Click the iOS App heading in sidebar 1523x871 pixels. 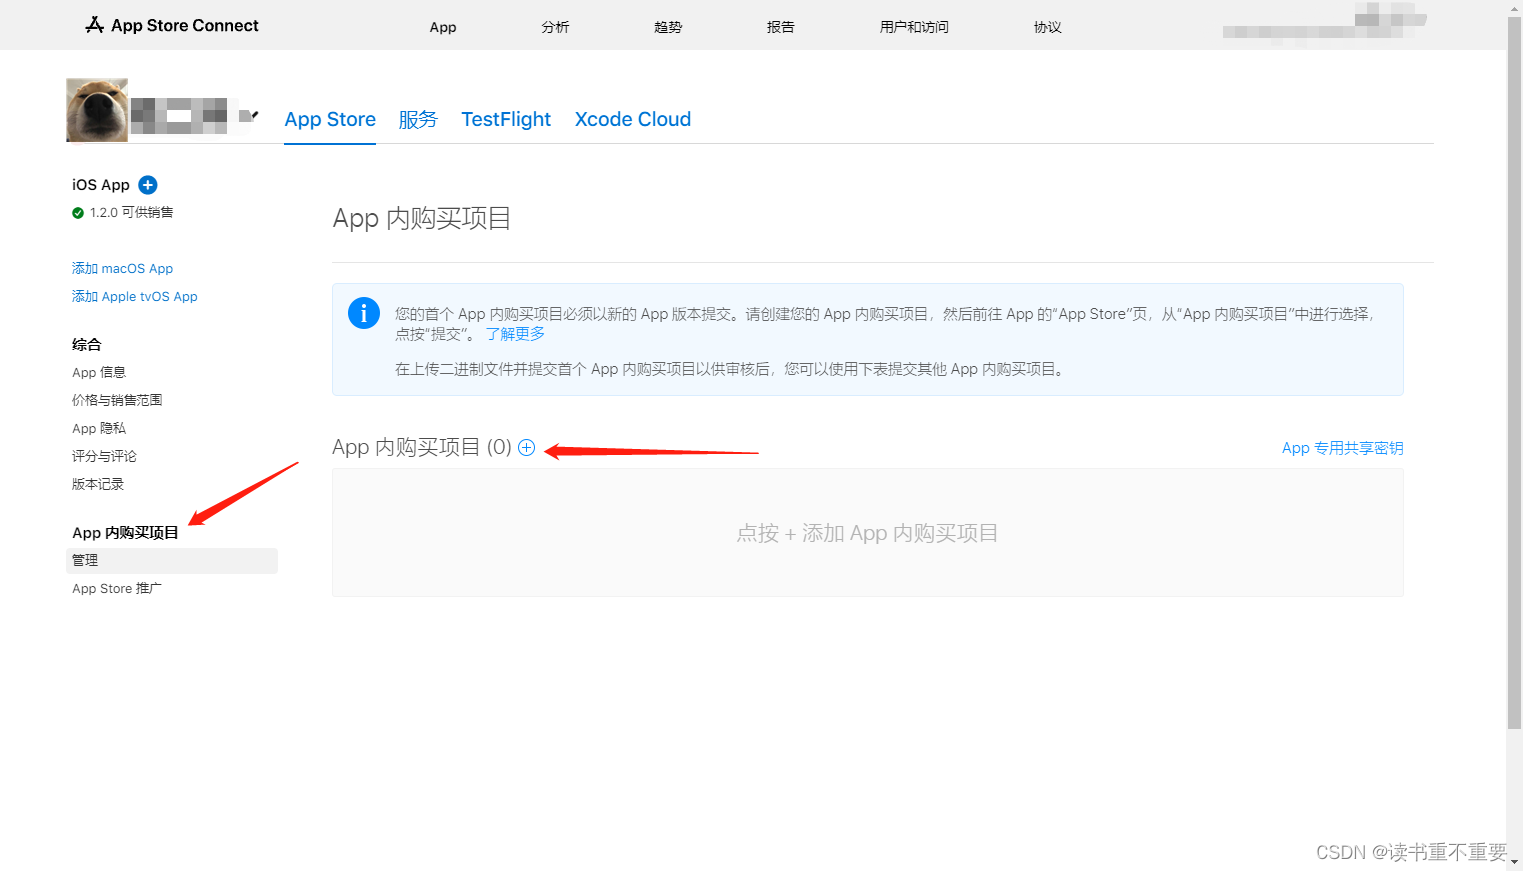pos(101,185)
